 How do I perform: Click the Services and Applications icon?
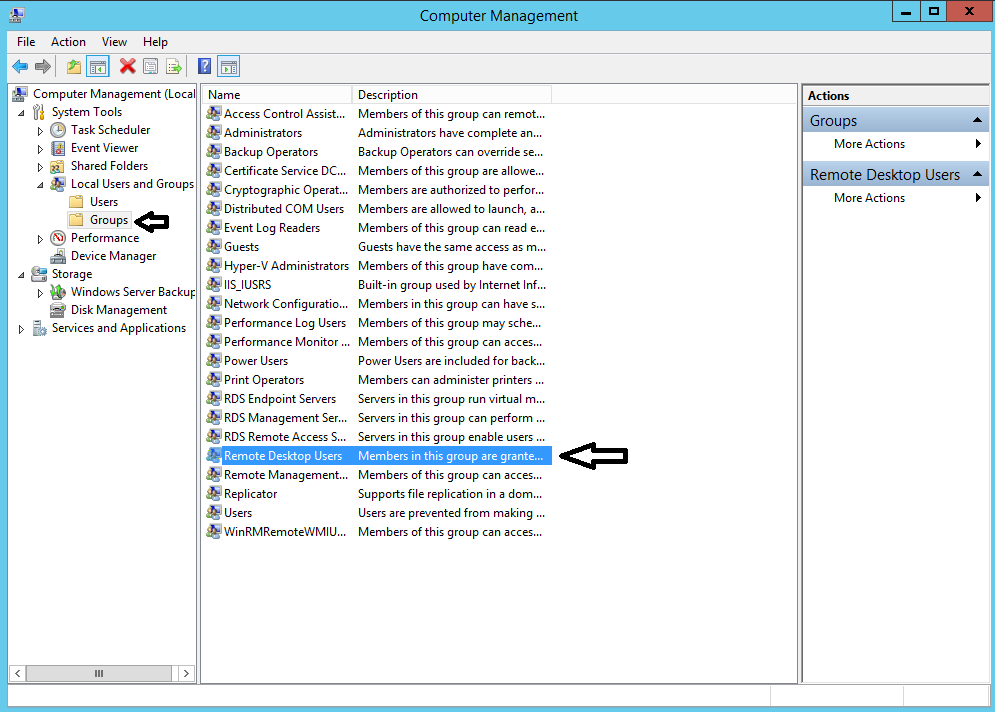tap(39, 328)
